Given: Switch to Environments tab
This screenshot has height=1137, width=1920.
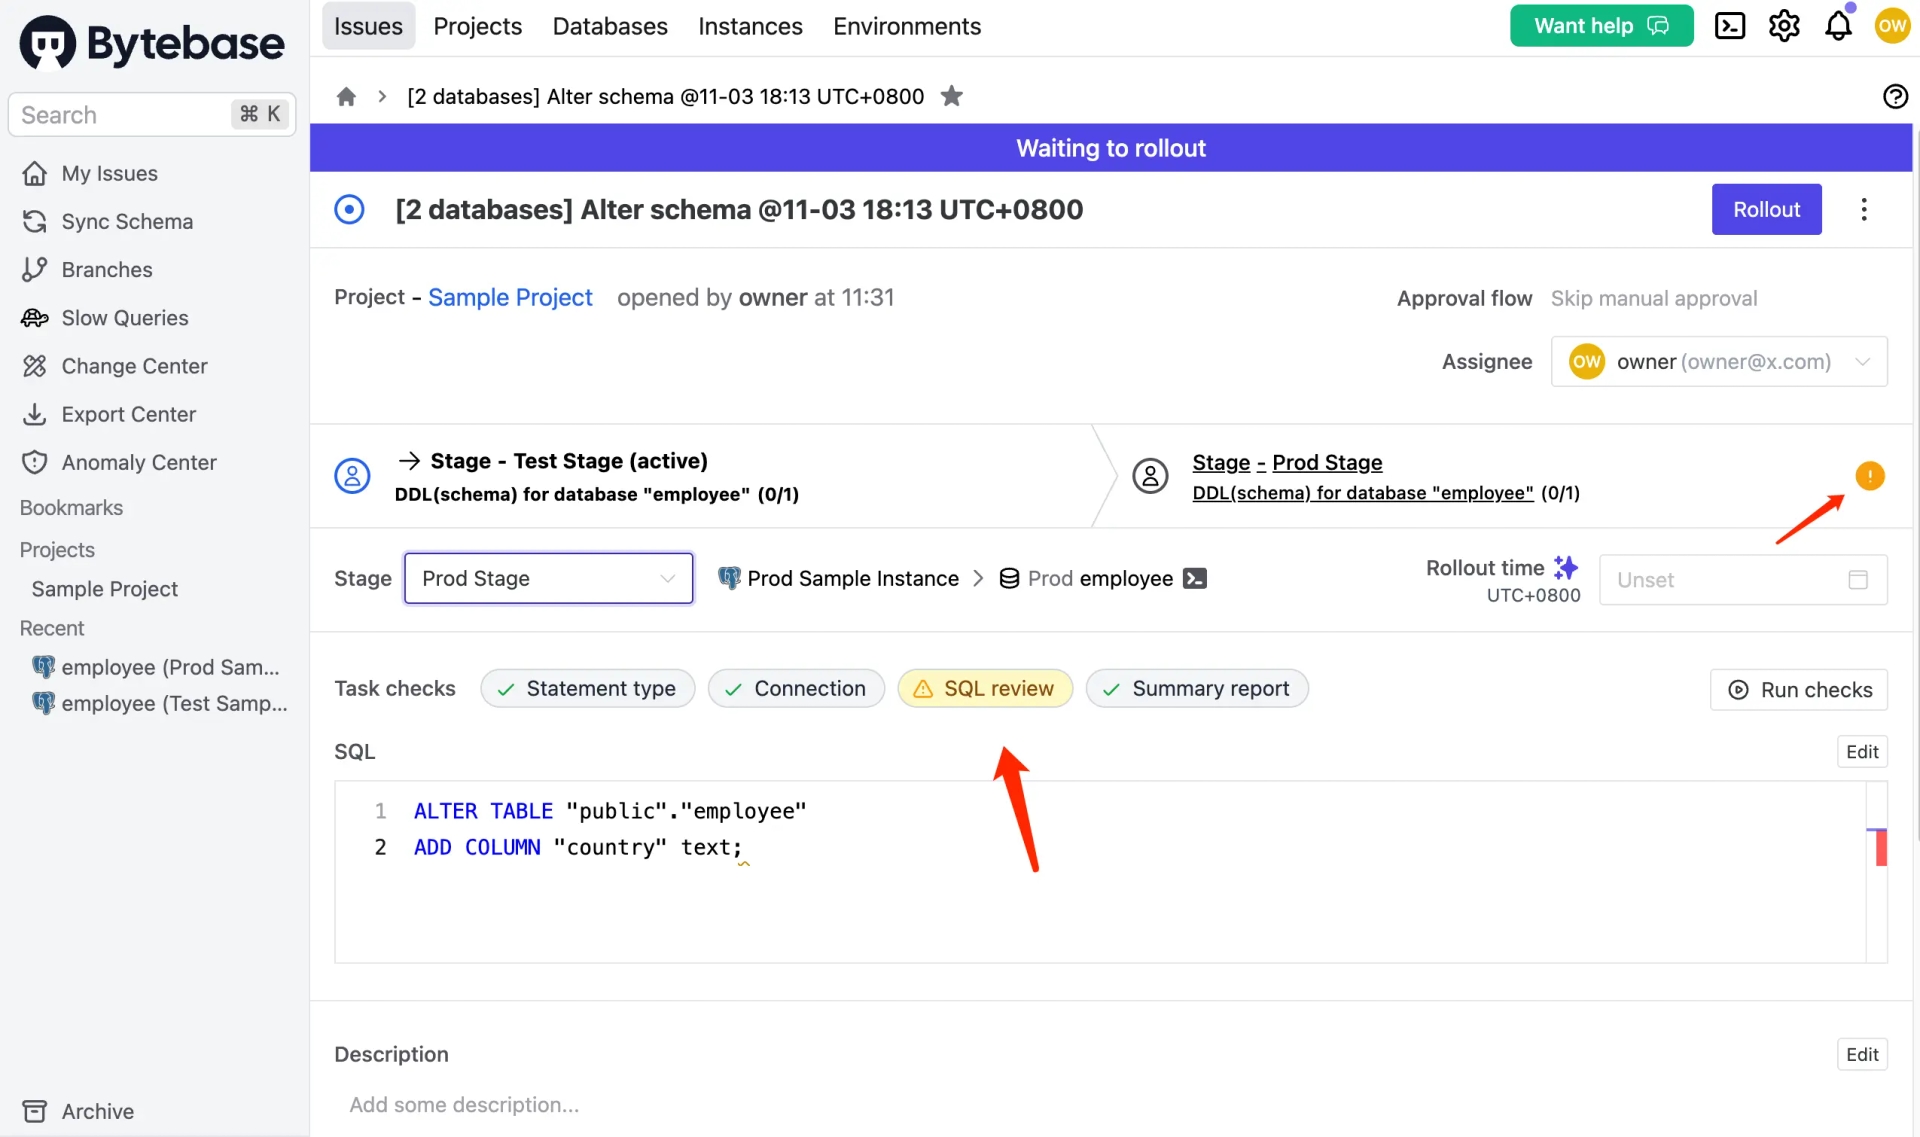Looking at the screenshot, I should click(x=907, y=26).
